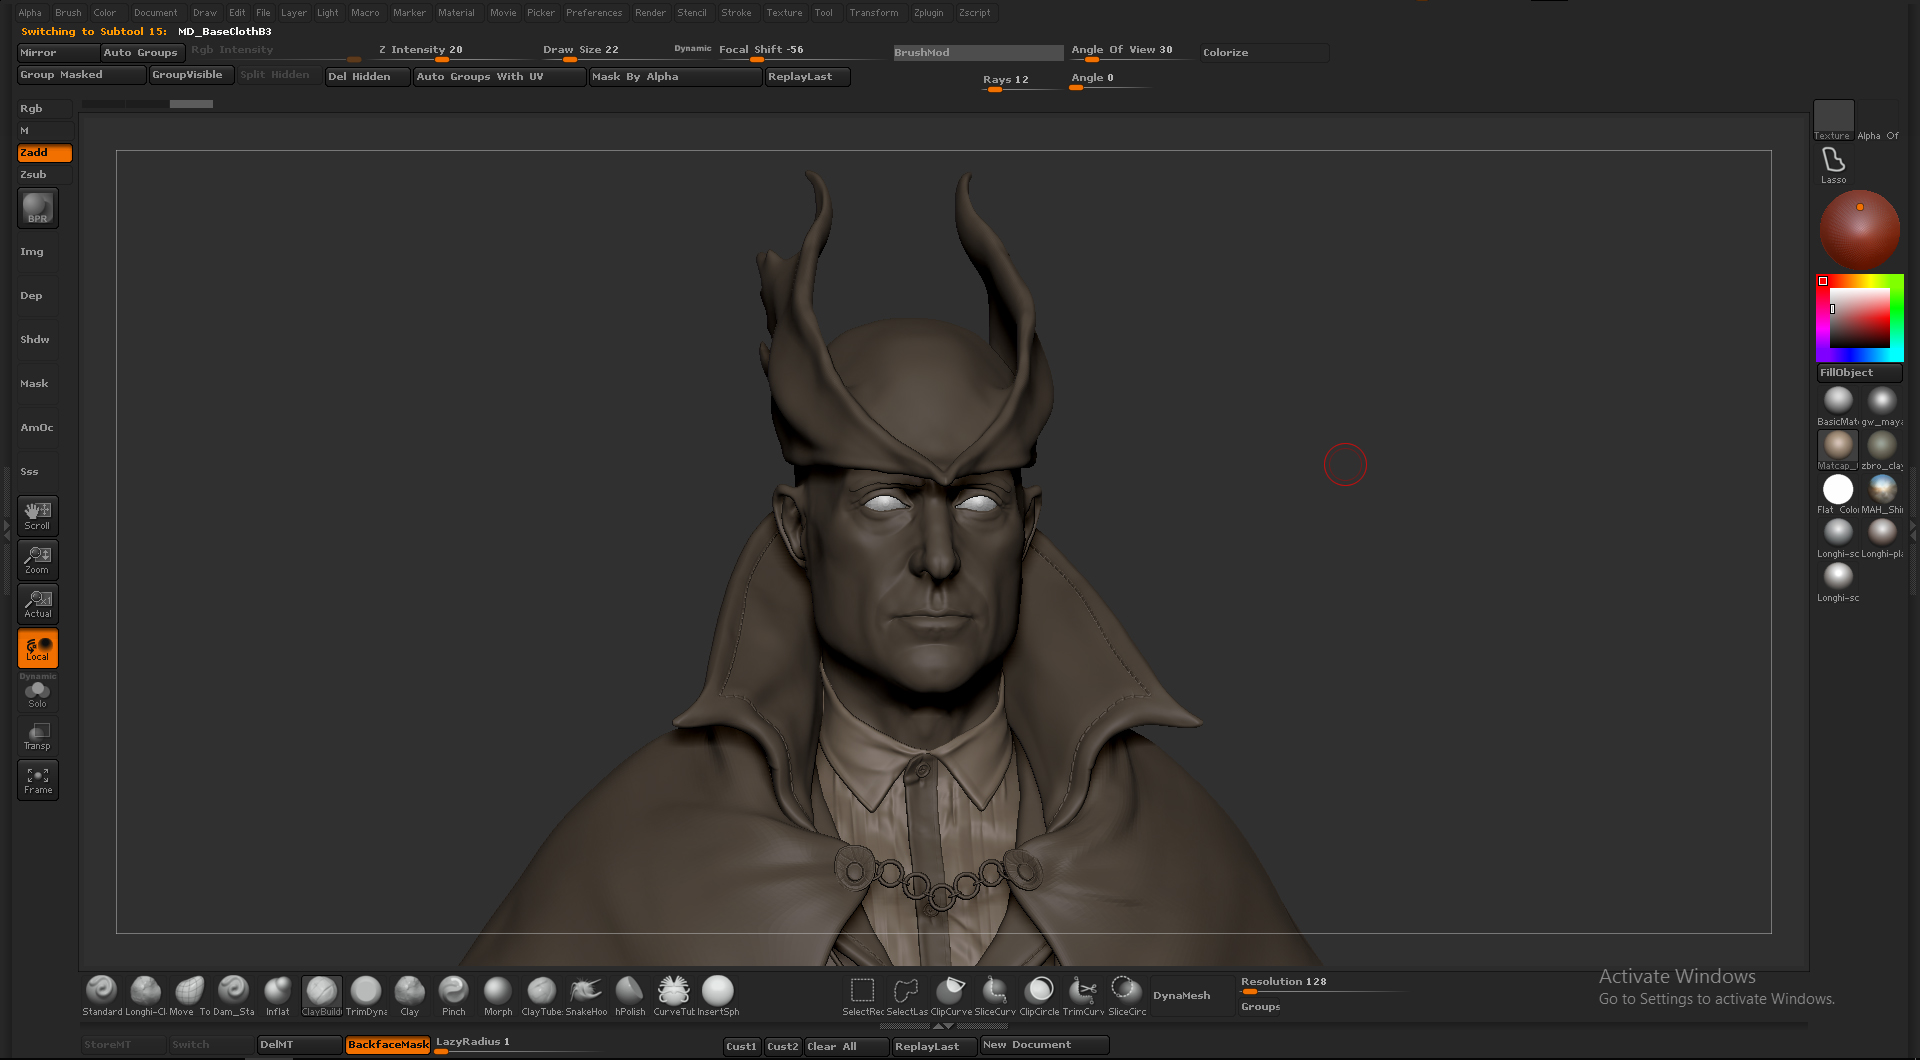Select the Clay brush
Viewport: 1920px width, 1060px height.
[x=410, y=996]
